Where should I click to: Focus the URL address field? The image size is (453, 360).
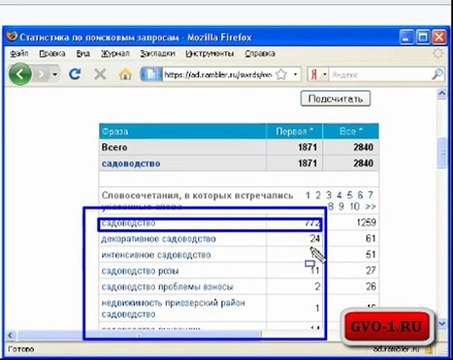218,75
